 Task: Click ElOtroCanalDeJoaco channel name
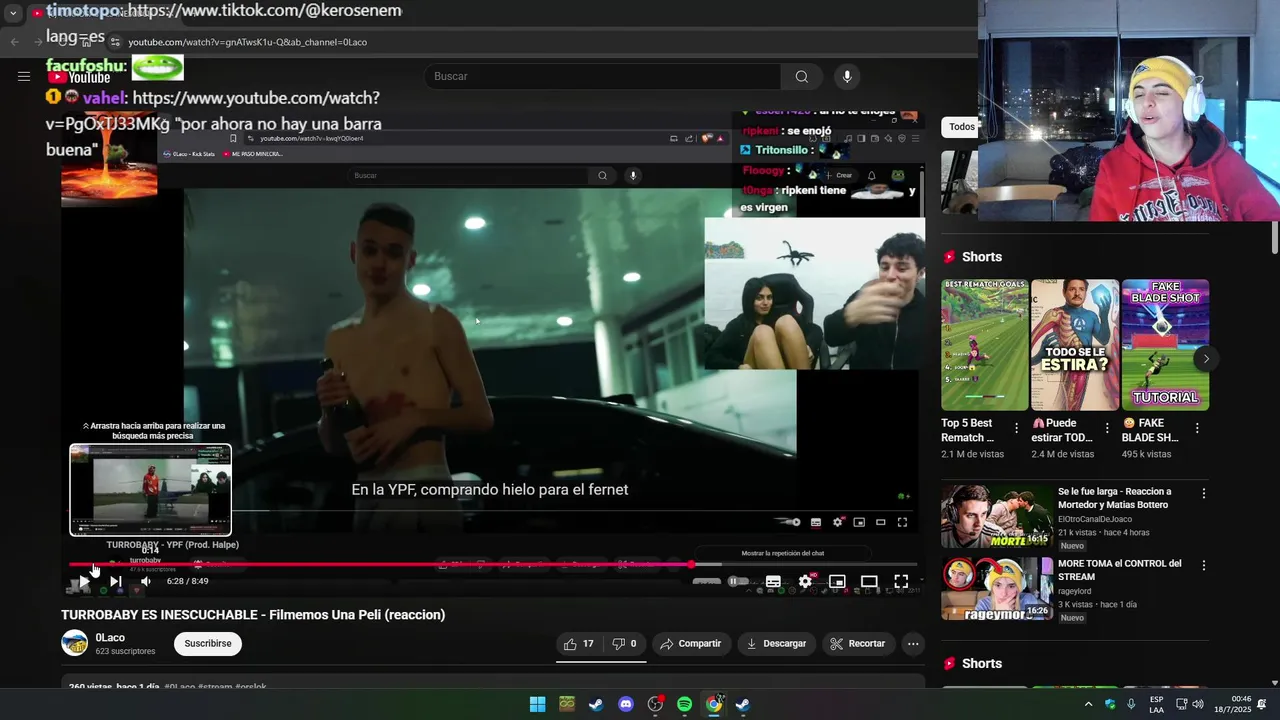click(1095, 519)
